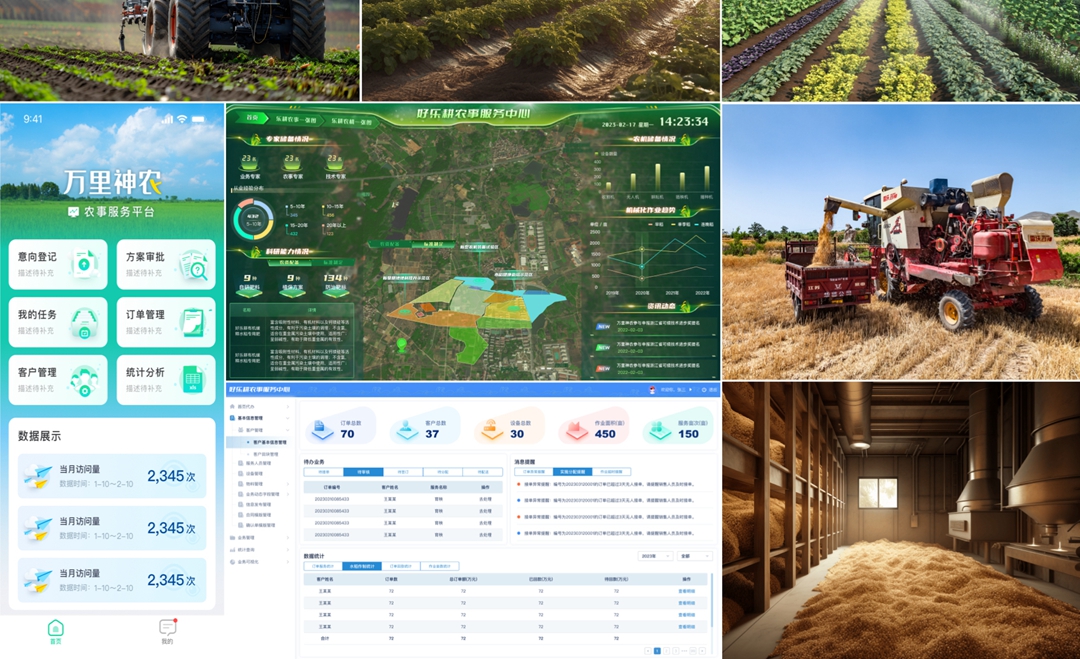Image resolution: width=1080 pixels, height=659 pixels.
Task: Click the 作业面积 stat card icon
Action: 576,428
